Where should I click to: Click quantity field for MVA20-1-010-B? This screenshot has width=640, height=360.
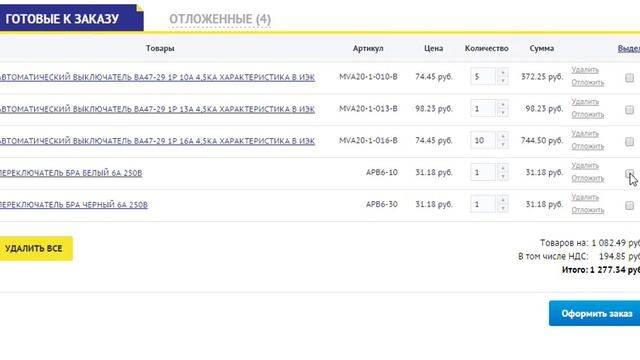click(x=483, y=76)
